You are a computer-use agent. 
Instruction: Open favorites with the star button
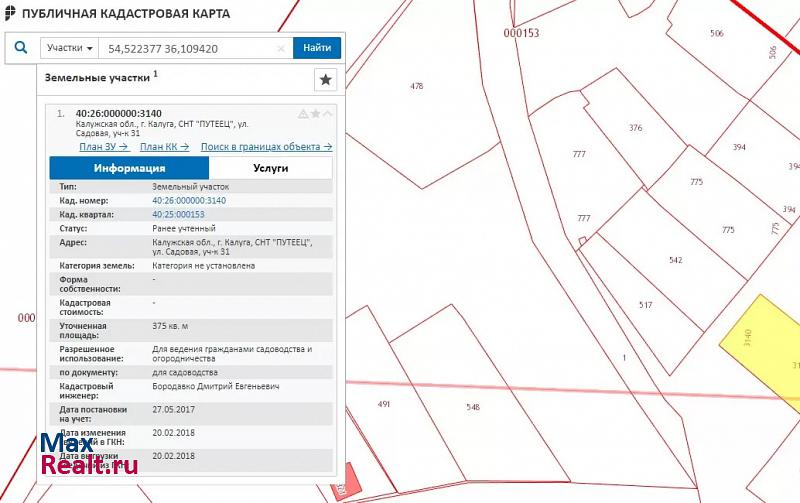pyautogui.click(x=324, y=80)
